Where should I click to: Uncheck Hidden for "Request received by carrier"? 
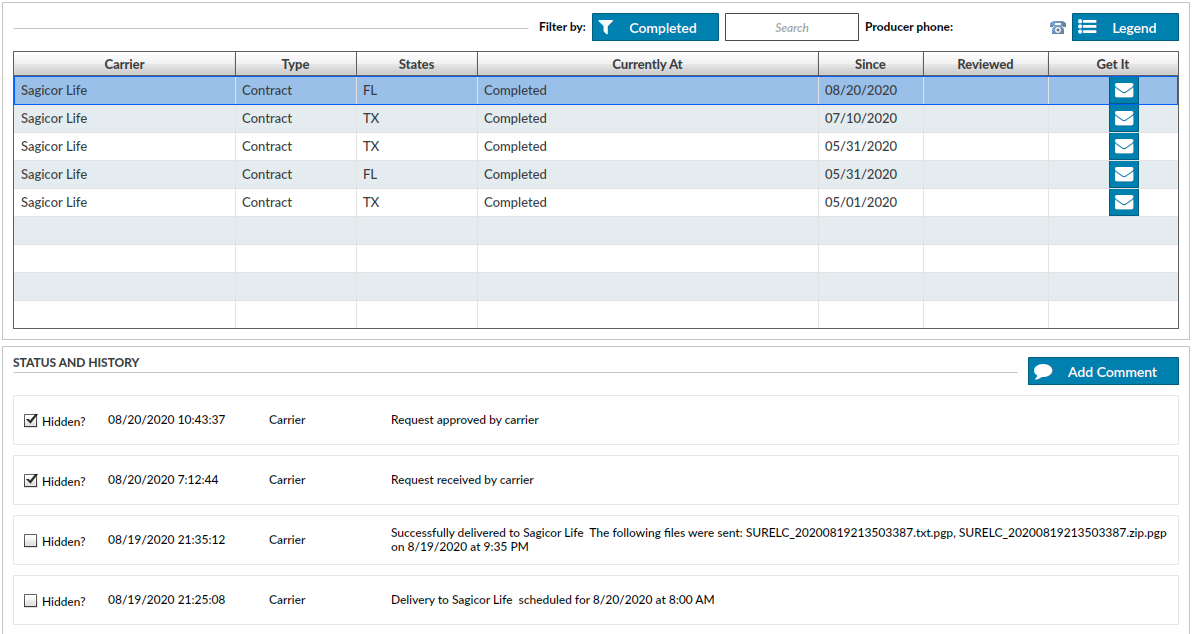30,480
